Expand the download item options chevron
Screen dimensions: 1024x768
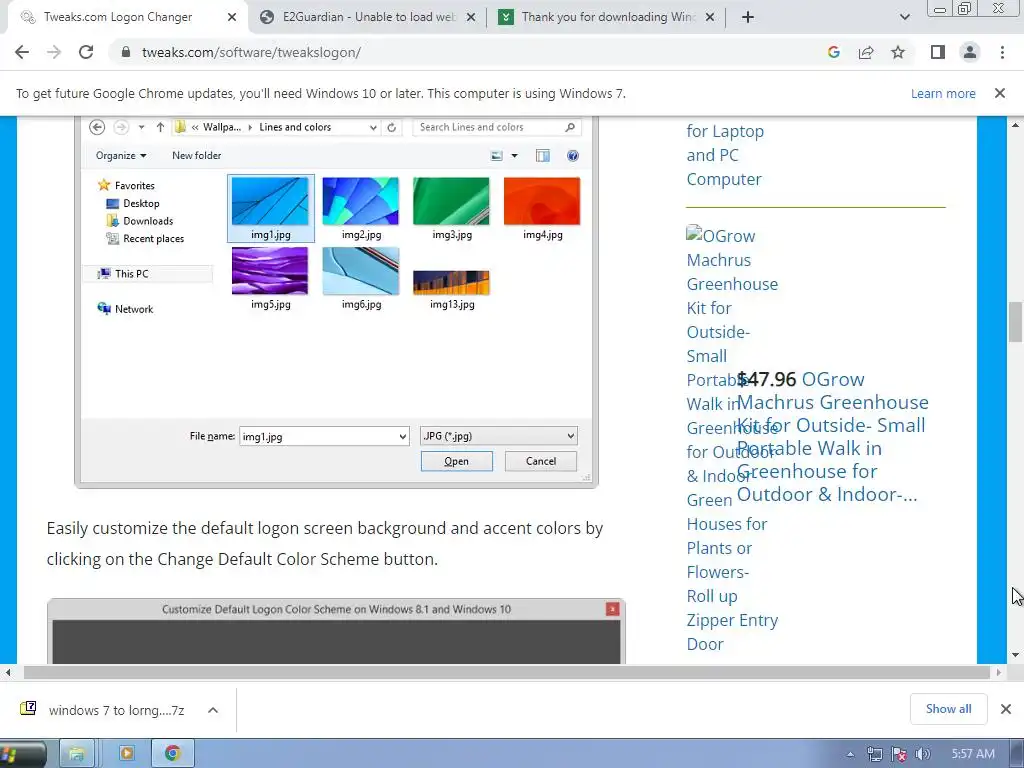(213, 710)
